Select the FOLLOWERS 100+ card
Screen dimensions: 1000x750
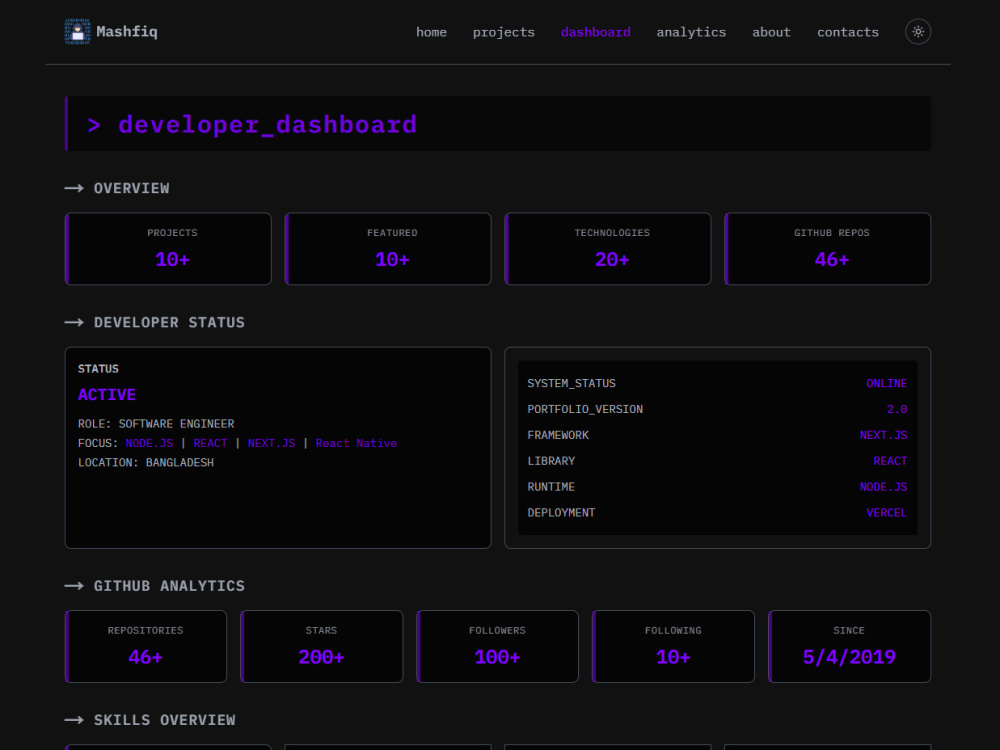(x=497, y=647)
